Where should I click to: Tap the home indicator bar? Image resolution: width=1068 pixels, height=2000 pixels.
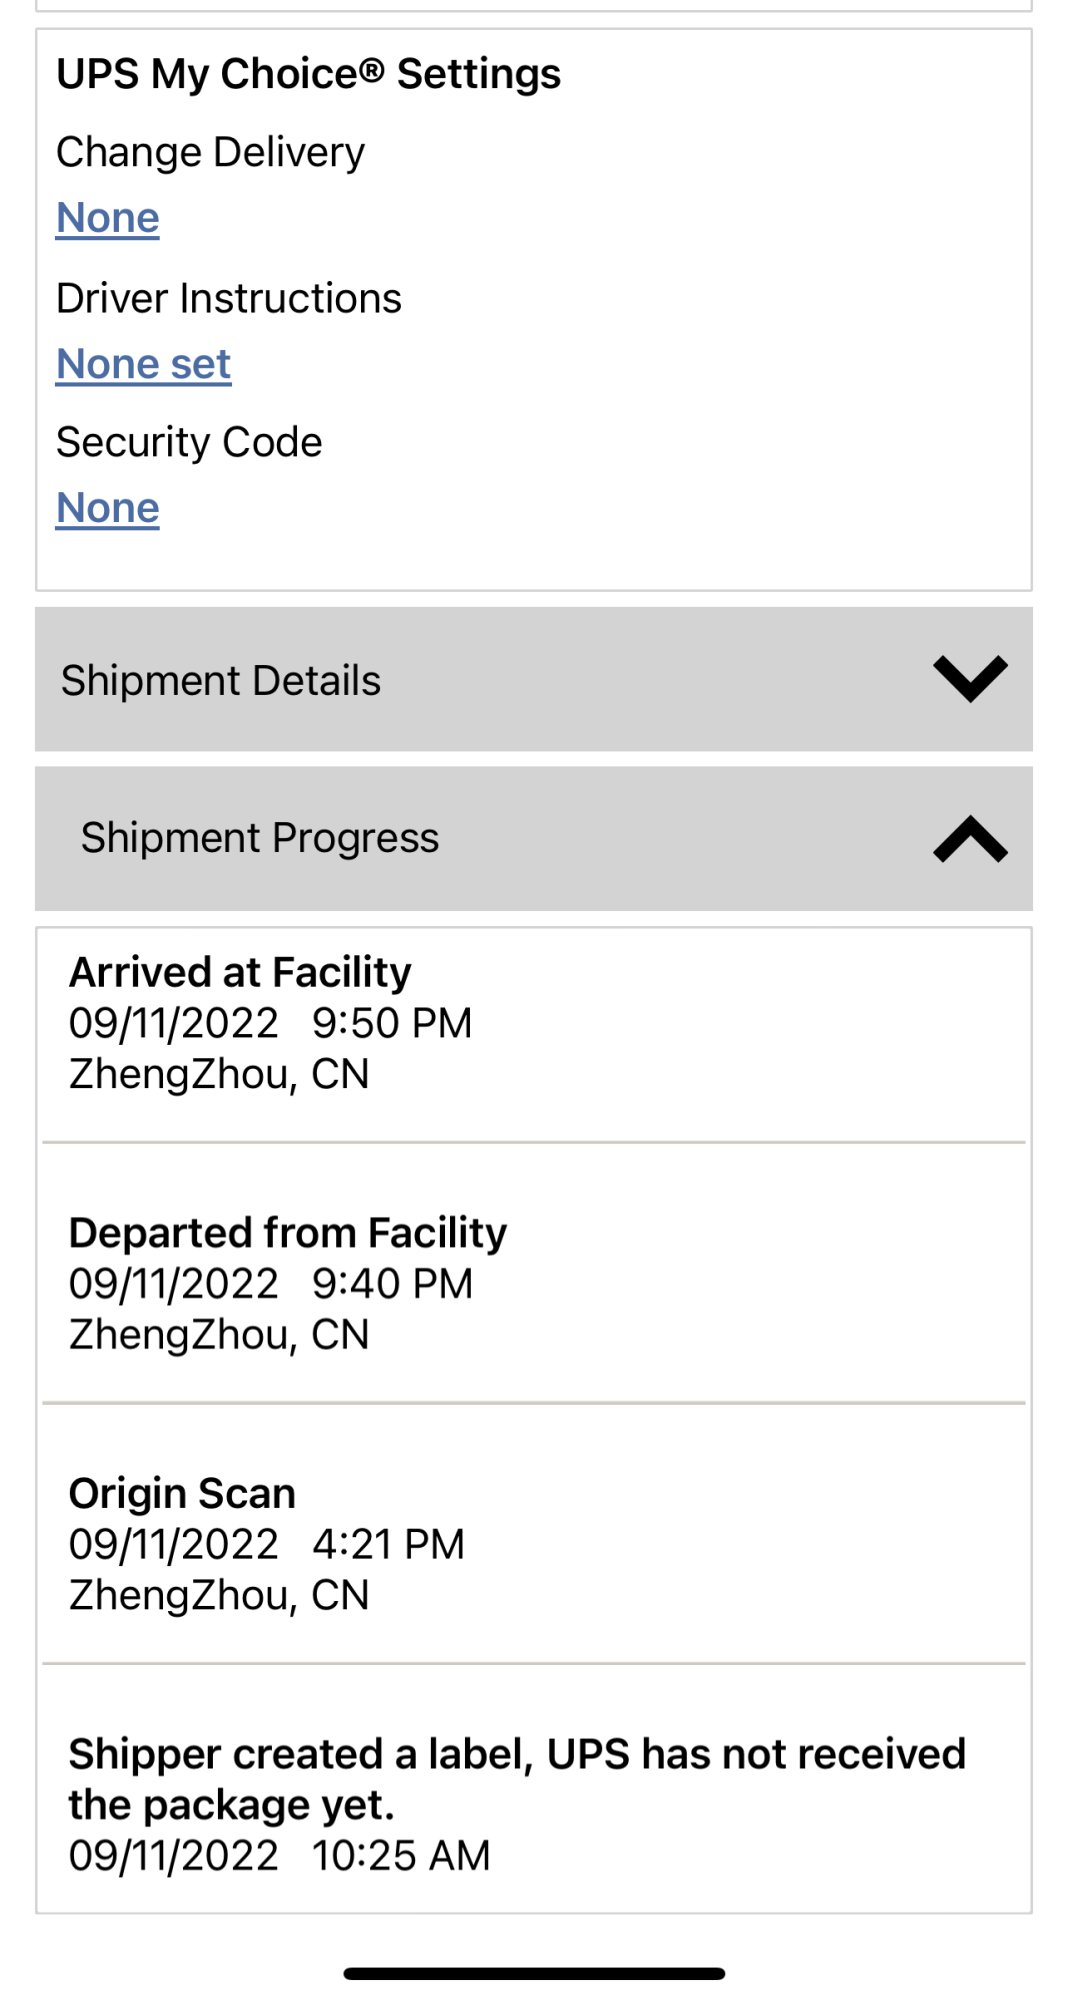point(534,1973)
